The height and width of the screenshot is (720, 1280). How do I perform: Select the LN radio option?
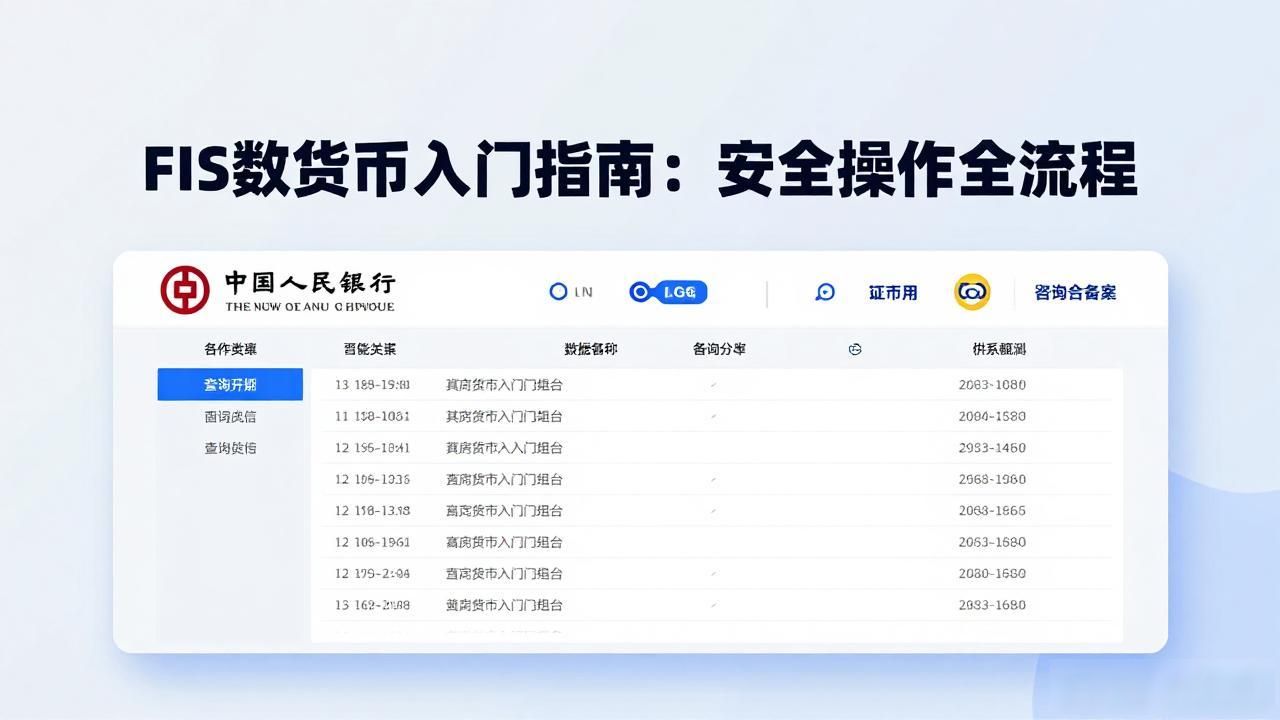pyautogui.click(x=571, y=292)
